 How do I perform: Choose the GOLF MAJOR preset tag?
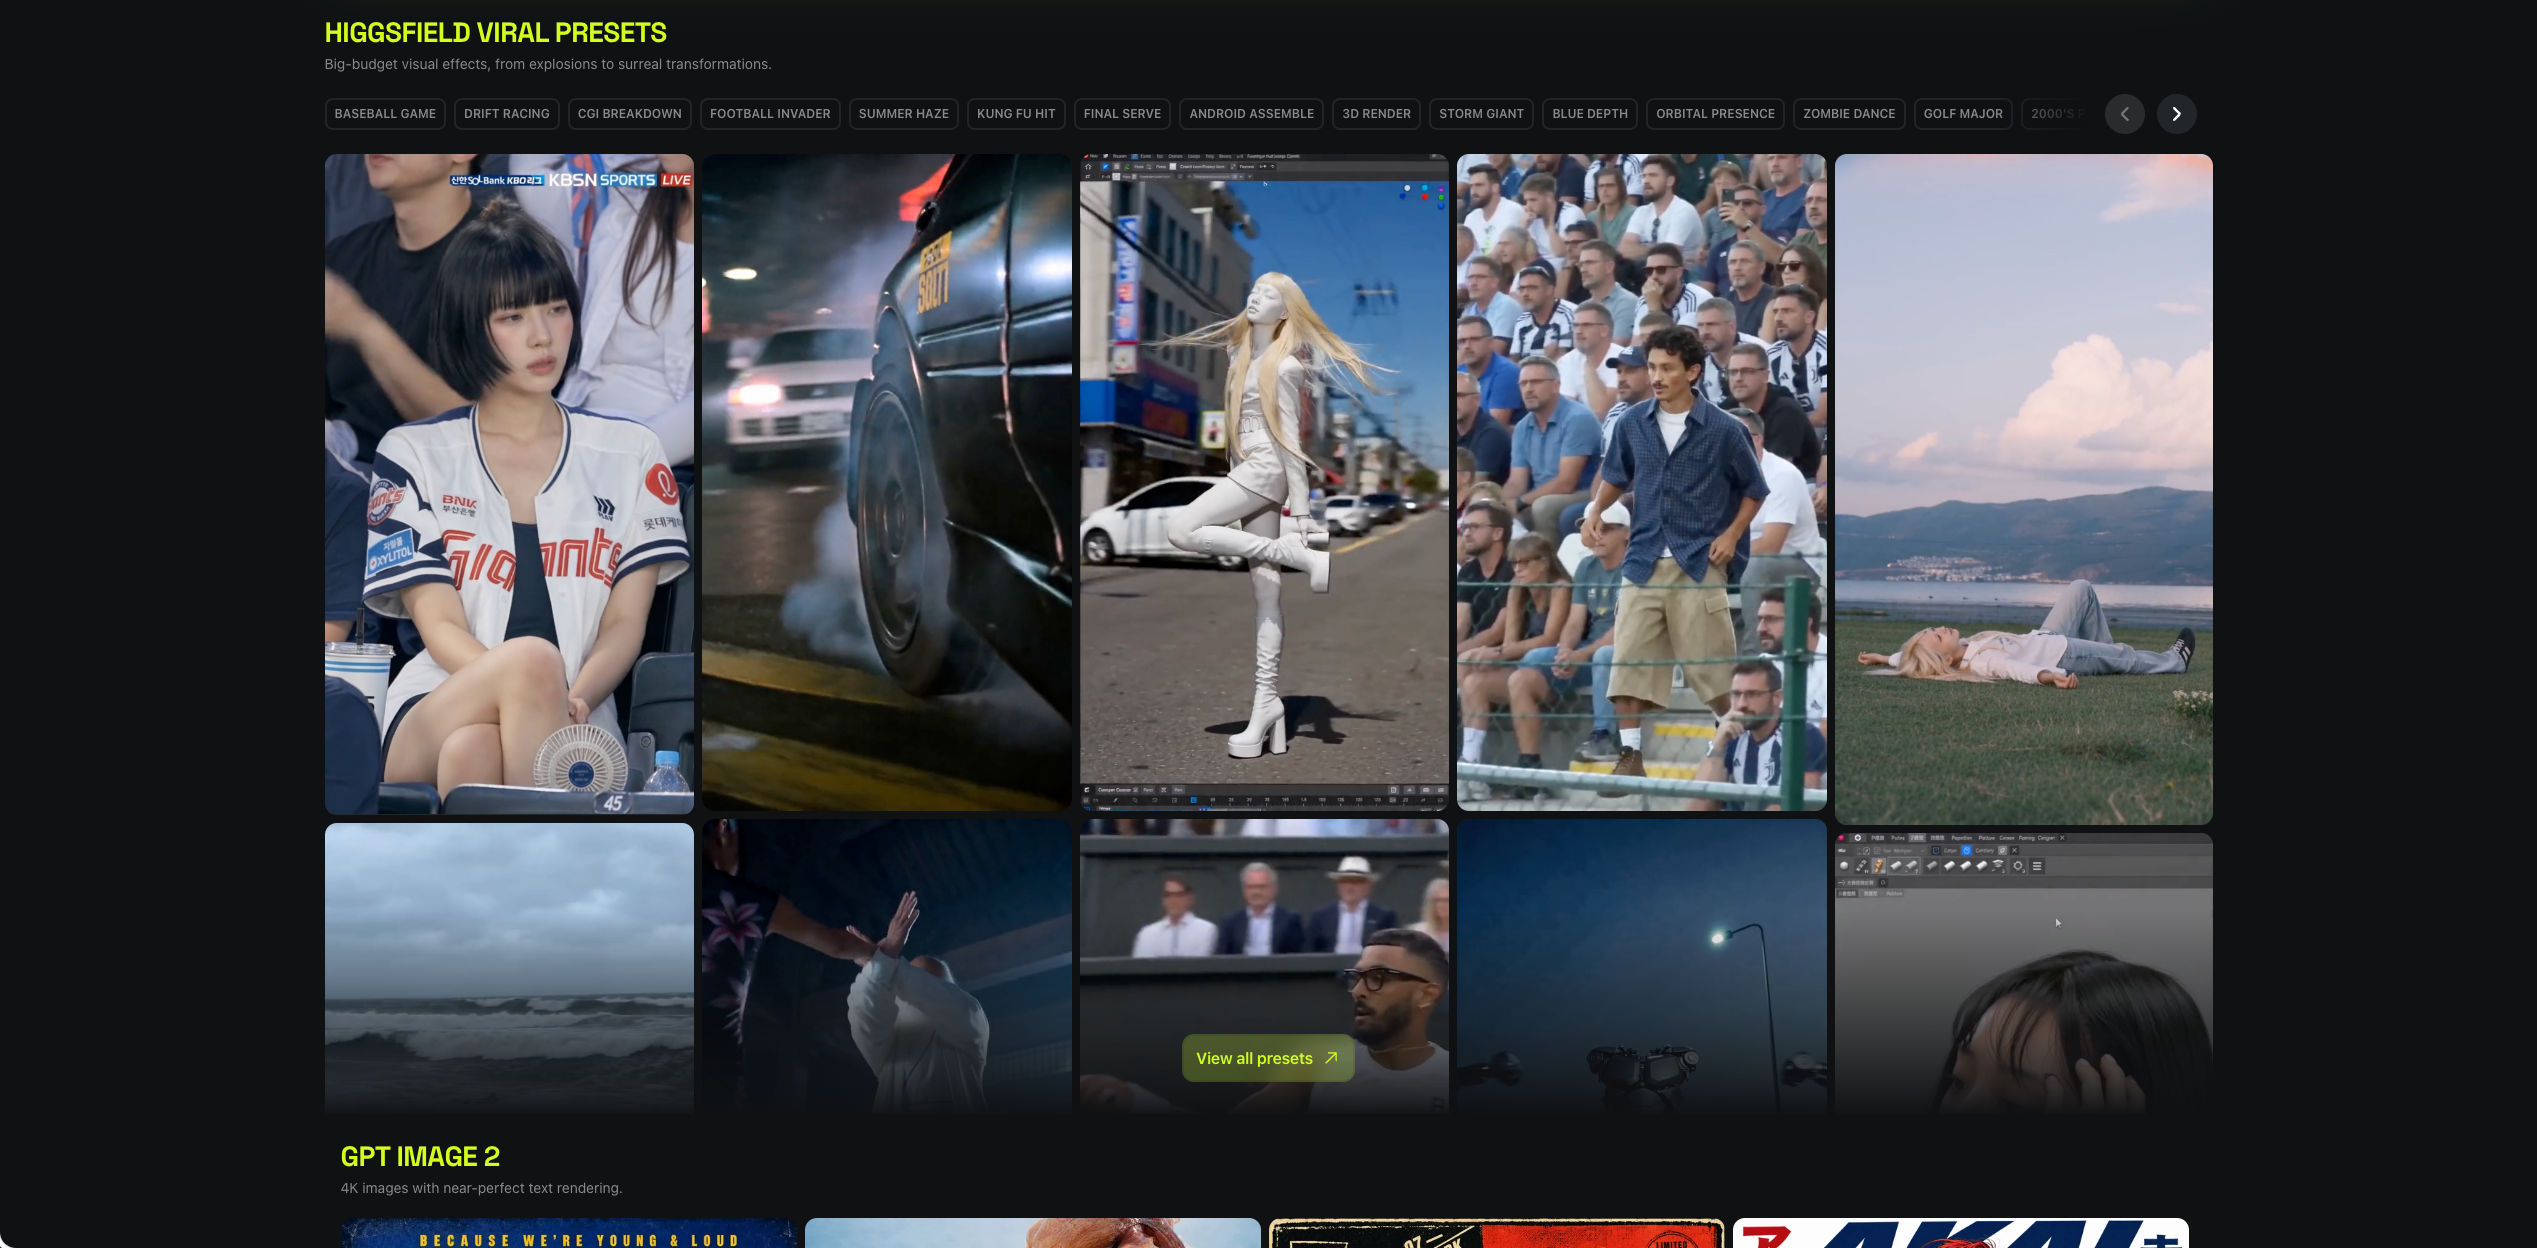pos(1963,114)
